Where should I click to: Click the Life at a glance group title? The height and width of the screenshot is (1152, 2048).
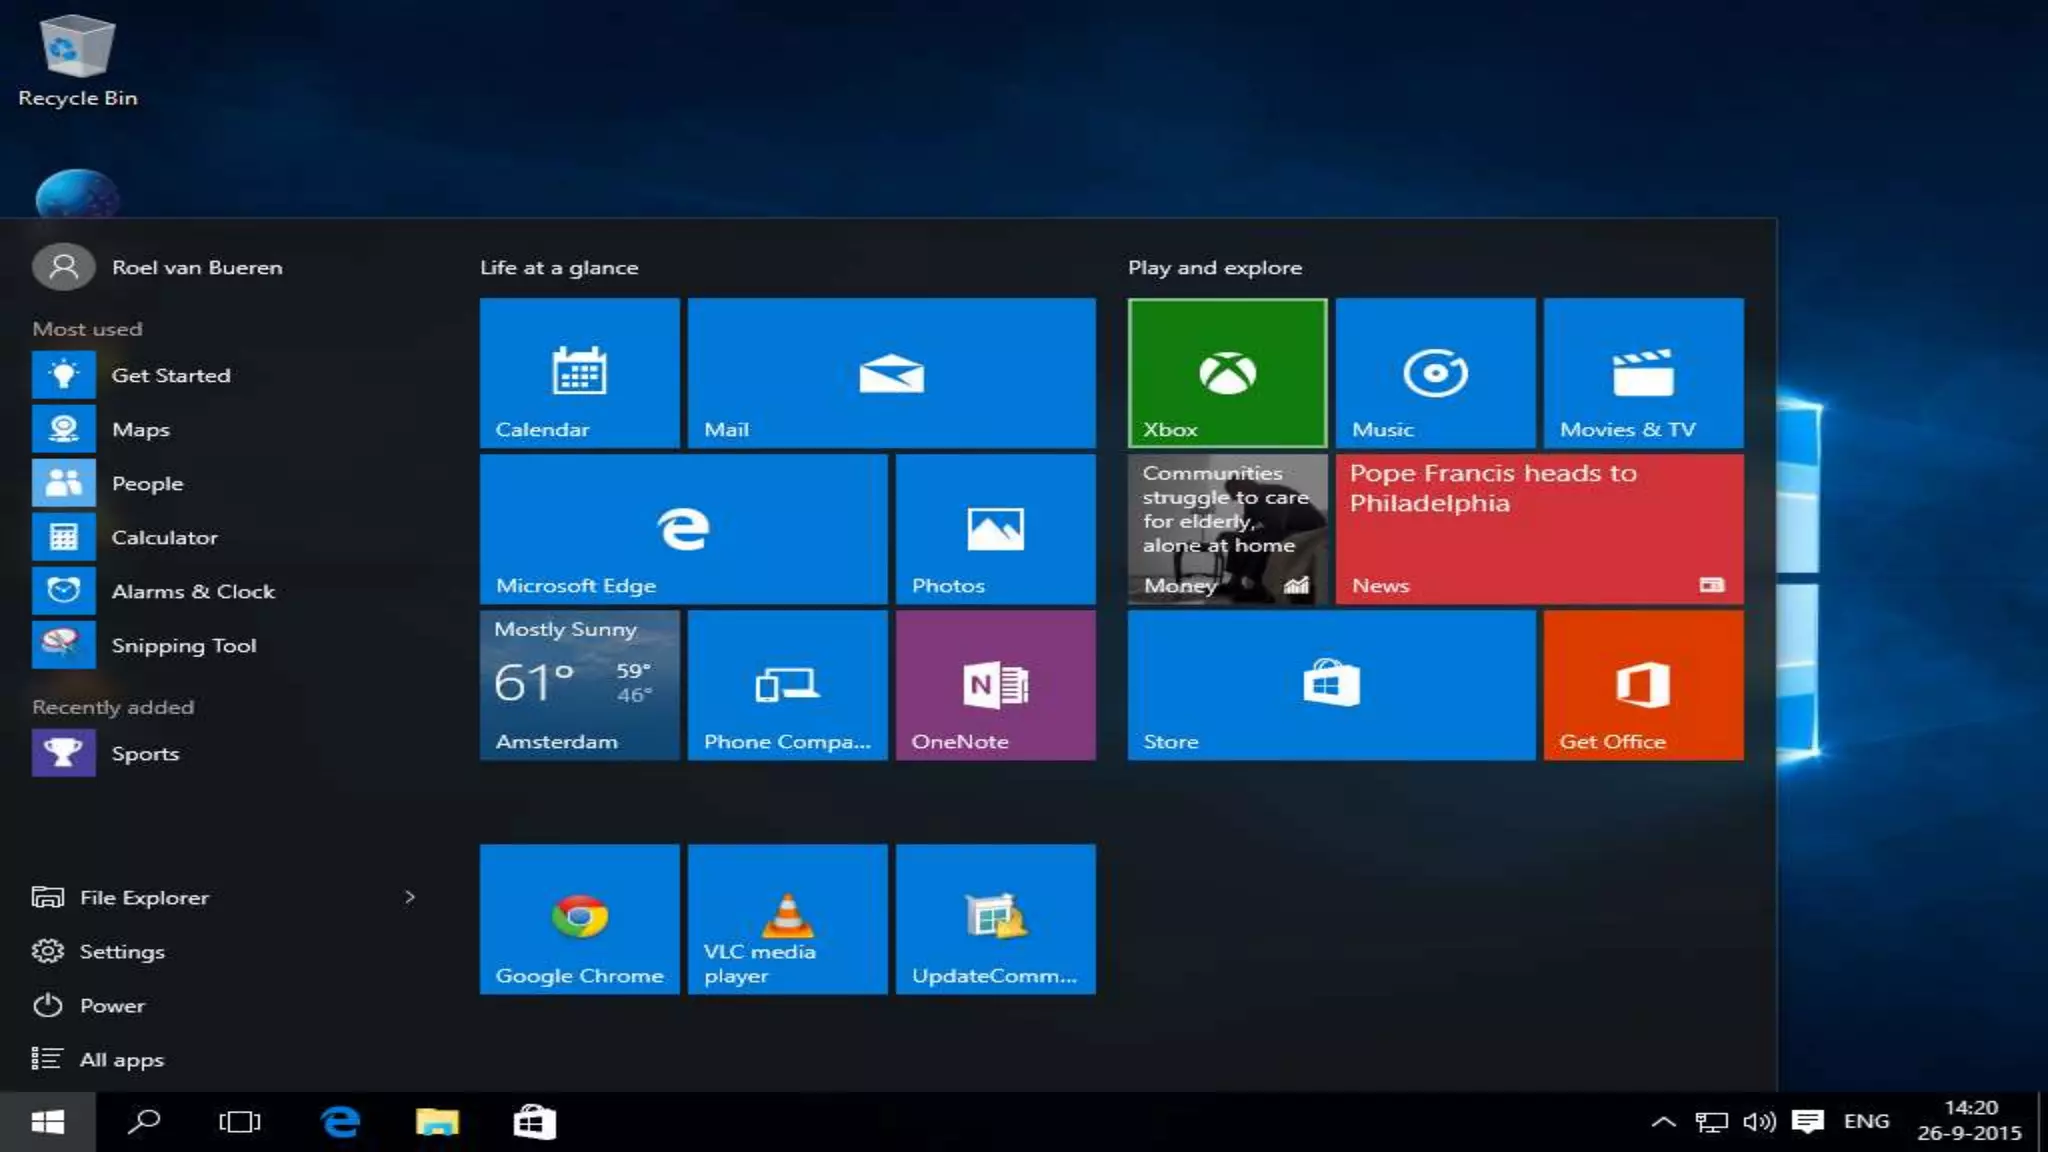click(x=559, y=268)
